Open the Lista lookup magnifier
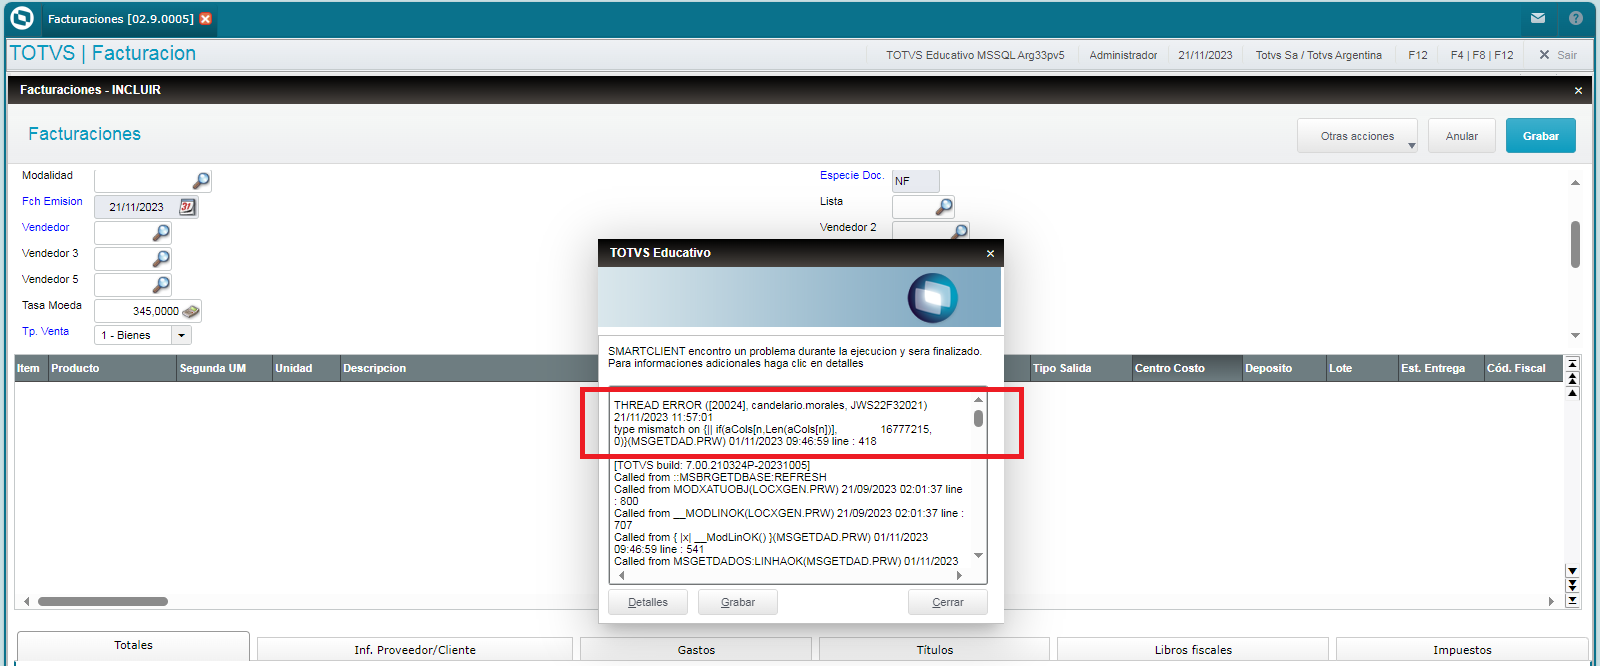Screen dimensions: 1600x666 pyautogui.click(x=944, y=206)
